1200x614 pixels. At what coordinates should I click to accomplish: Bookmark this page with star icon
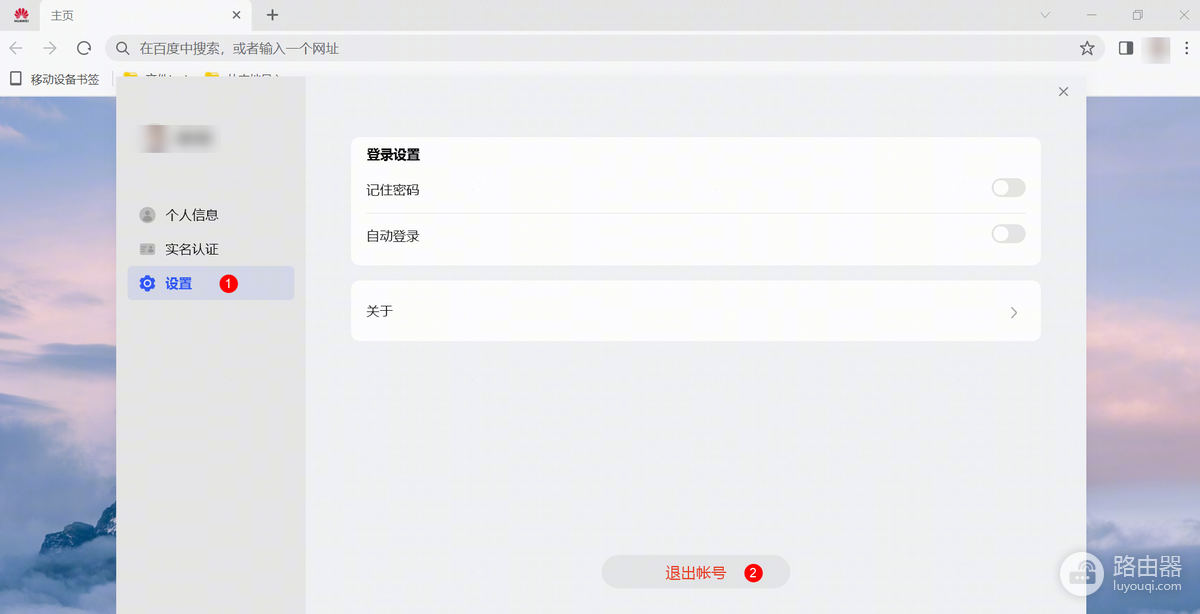tap(1087, 48)
